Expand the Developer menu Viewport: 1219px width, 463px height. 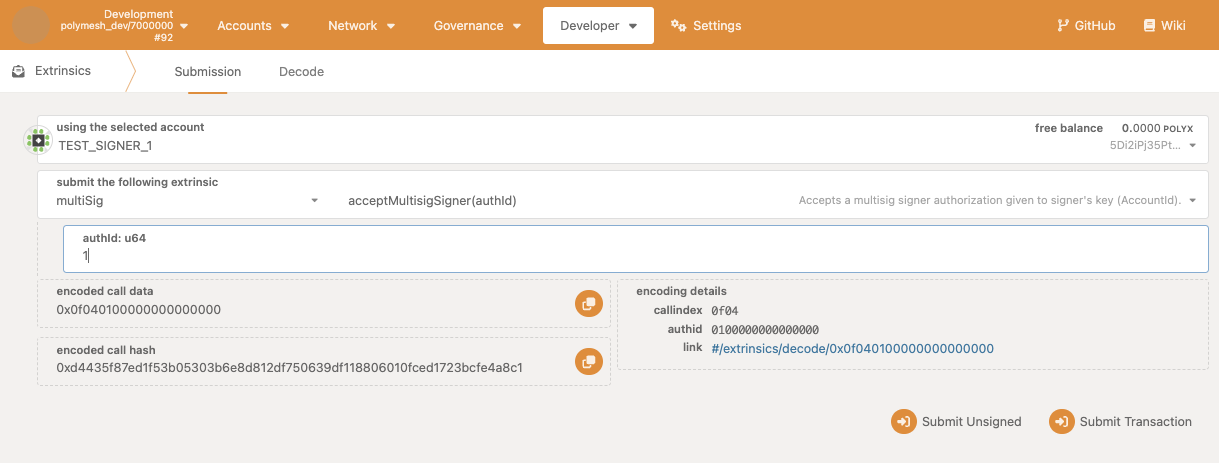tap(598, 26)
